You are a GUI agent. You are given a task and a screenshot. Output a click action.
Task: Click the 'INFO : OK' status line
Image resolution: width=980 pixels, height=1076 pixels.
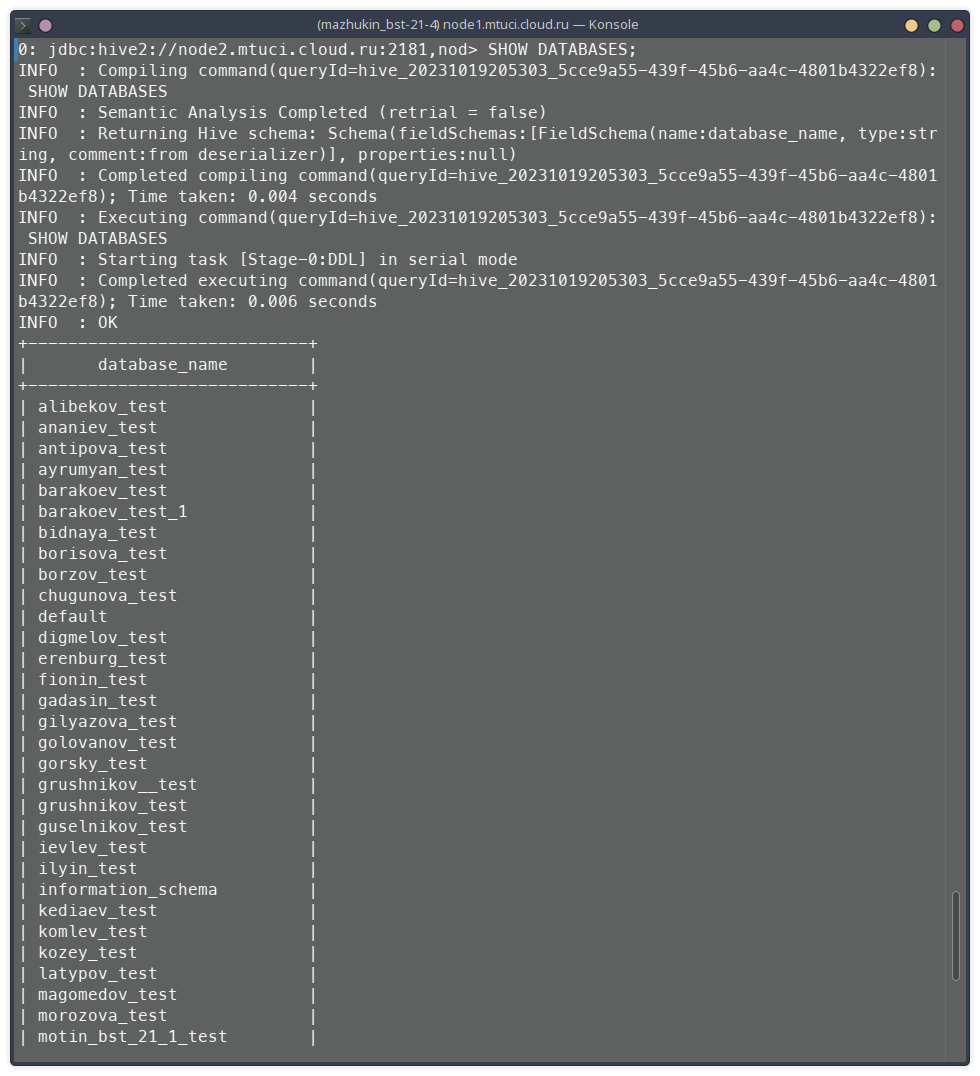tap(68, 322)
